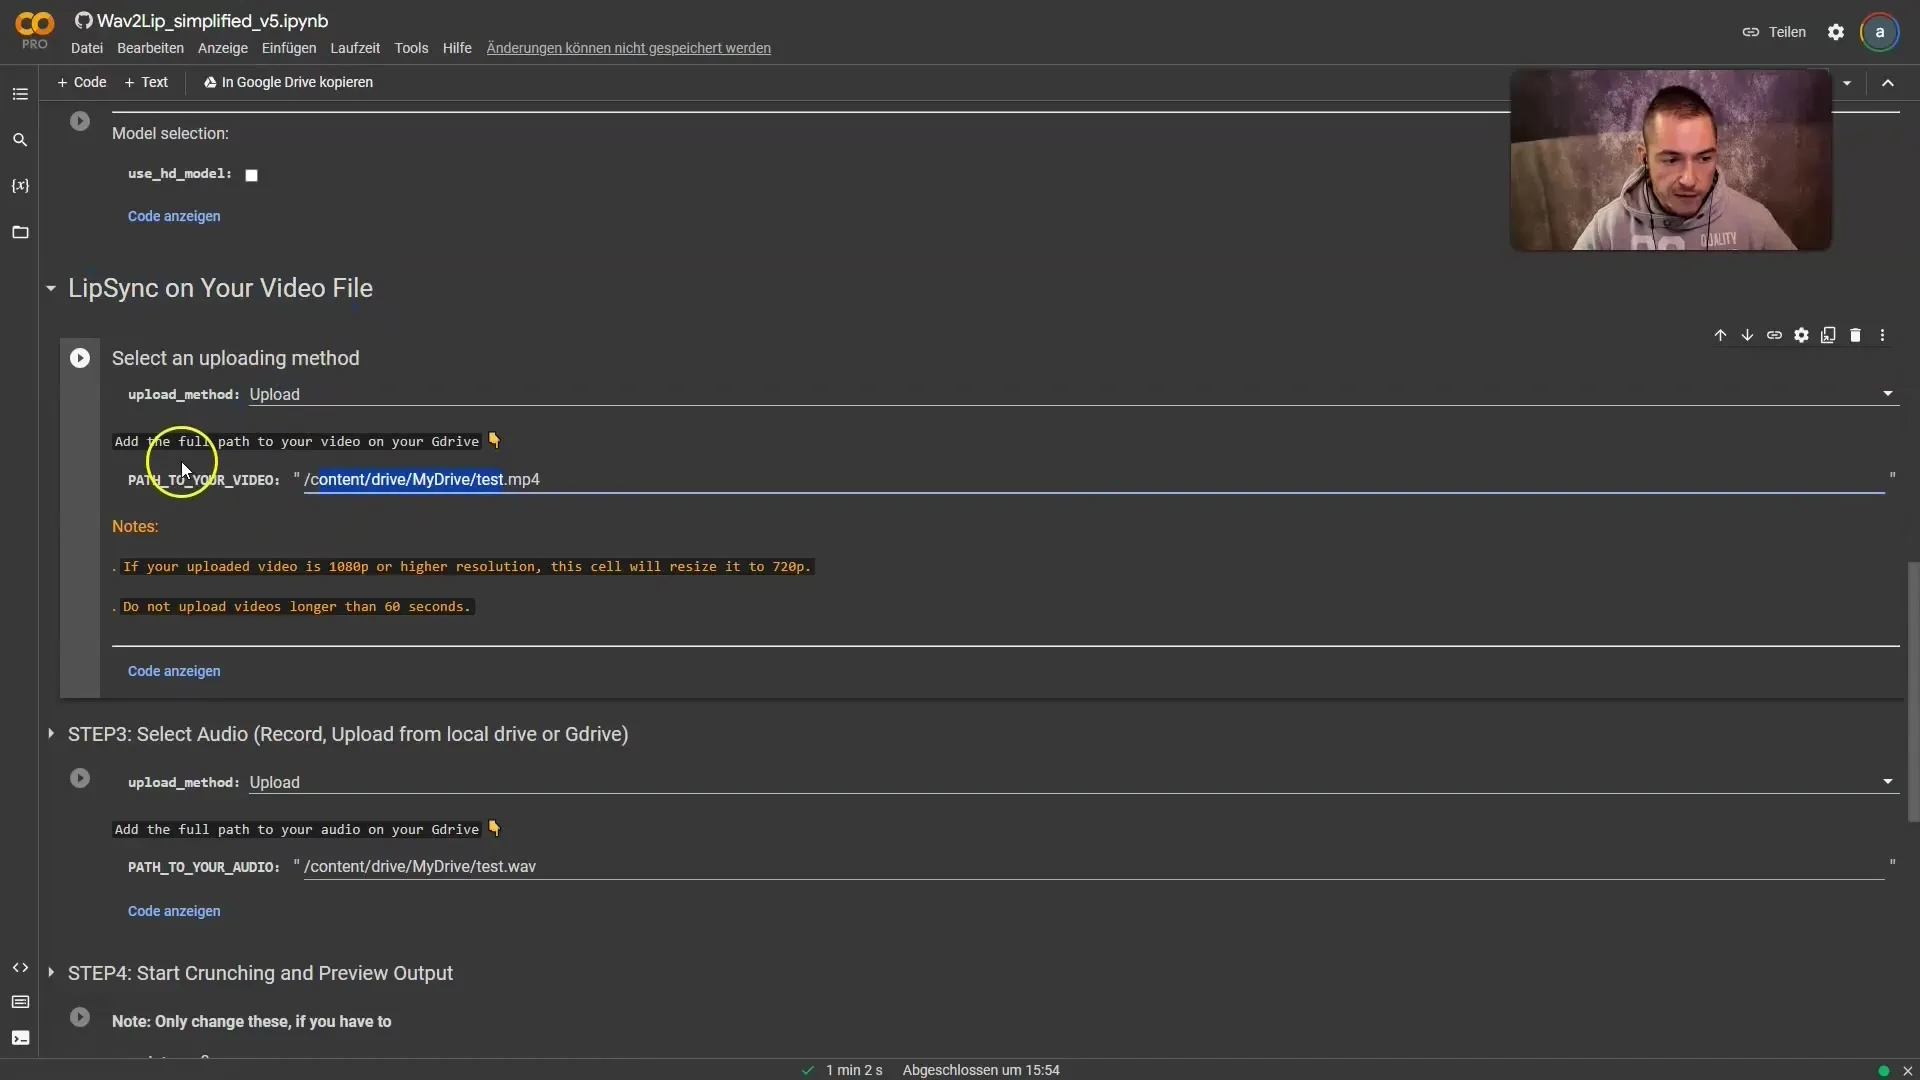
Task: Collapse header with chevron up icon
Action: coord(1888,83)
